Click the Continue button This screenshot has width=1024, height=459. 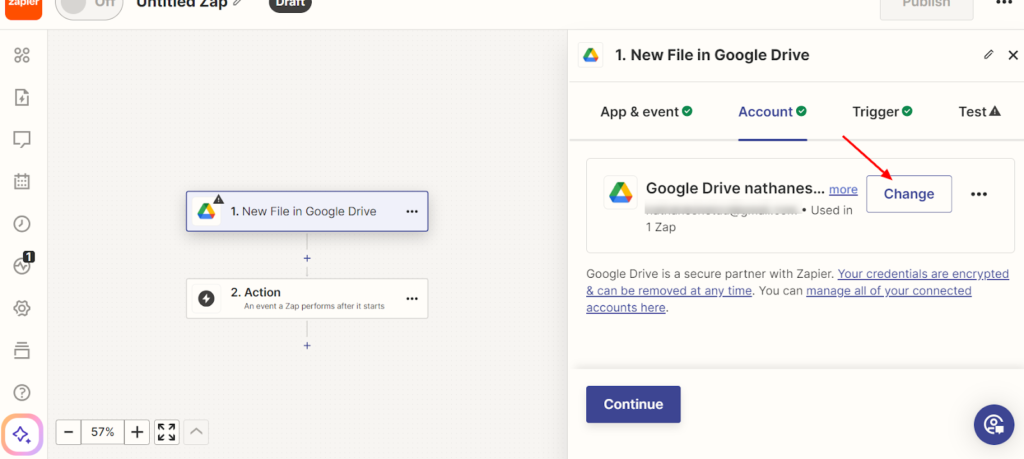click(633, 404)
